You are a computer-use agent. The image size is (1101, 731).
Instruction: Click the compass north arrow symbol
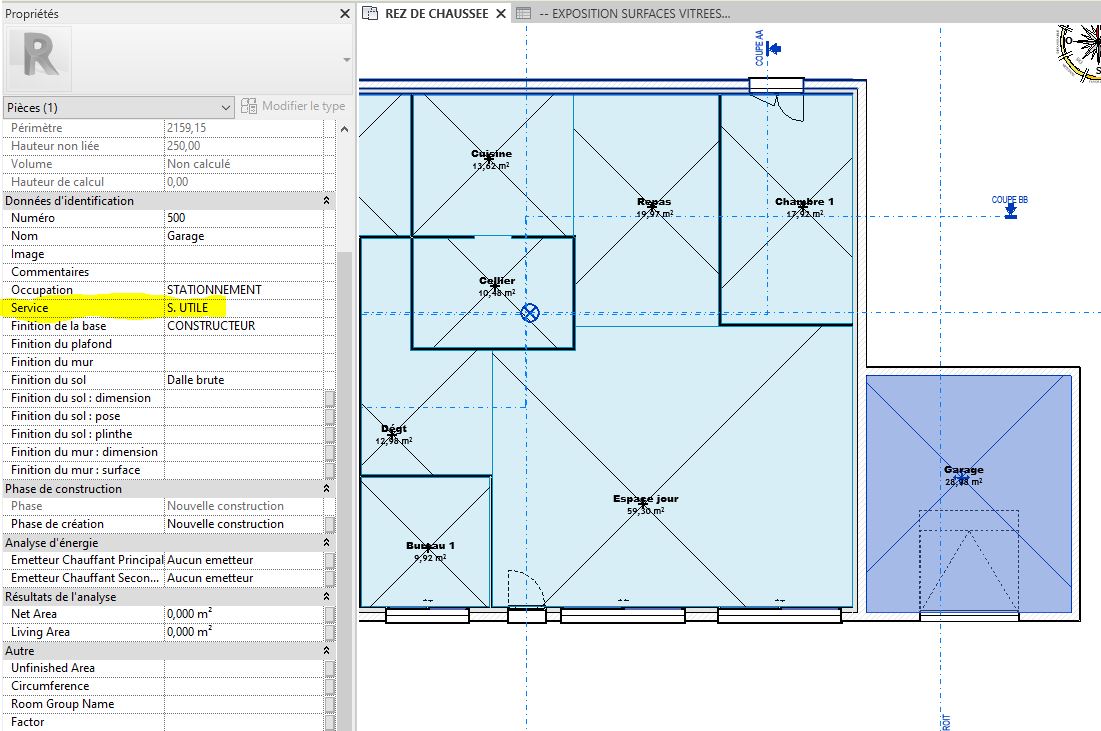click(x=1079, y=52)
